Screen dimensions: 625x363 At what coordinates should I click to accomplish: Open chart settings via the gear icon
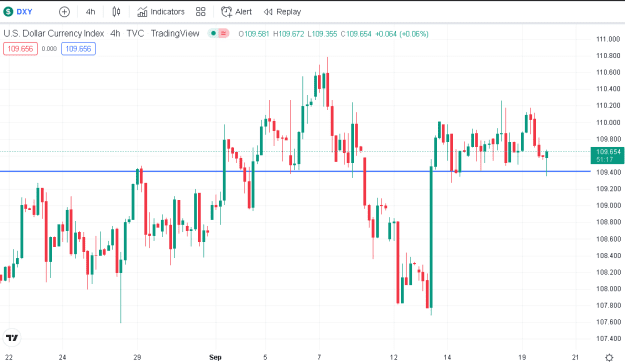(x=609, y=357)
